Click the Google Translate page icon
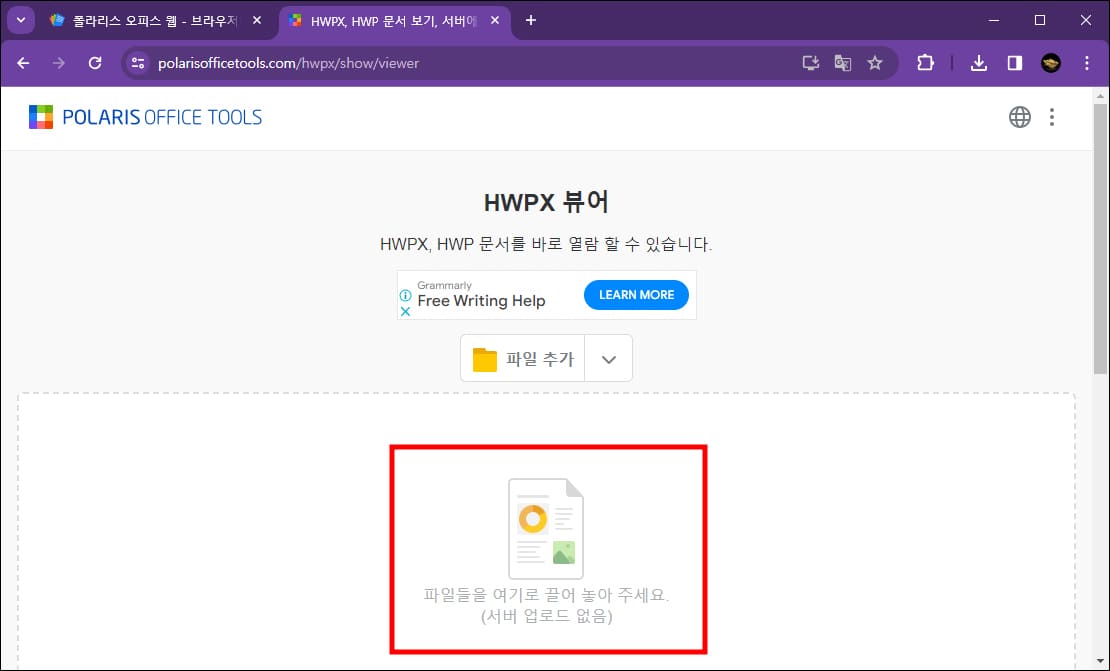The width and height of the screenshot is (1110, 671). point(843,62)
